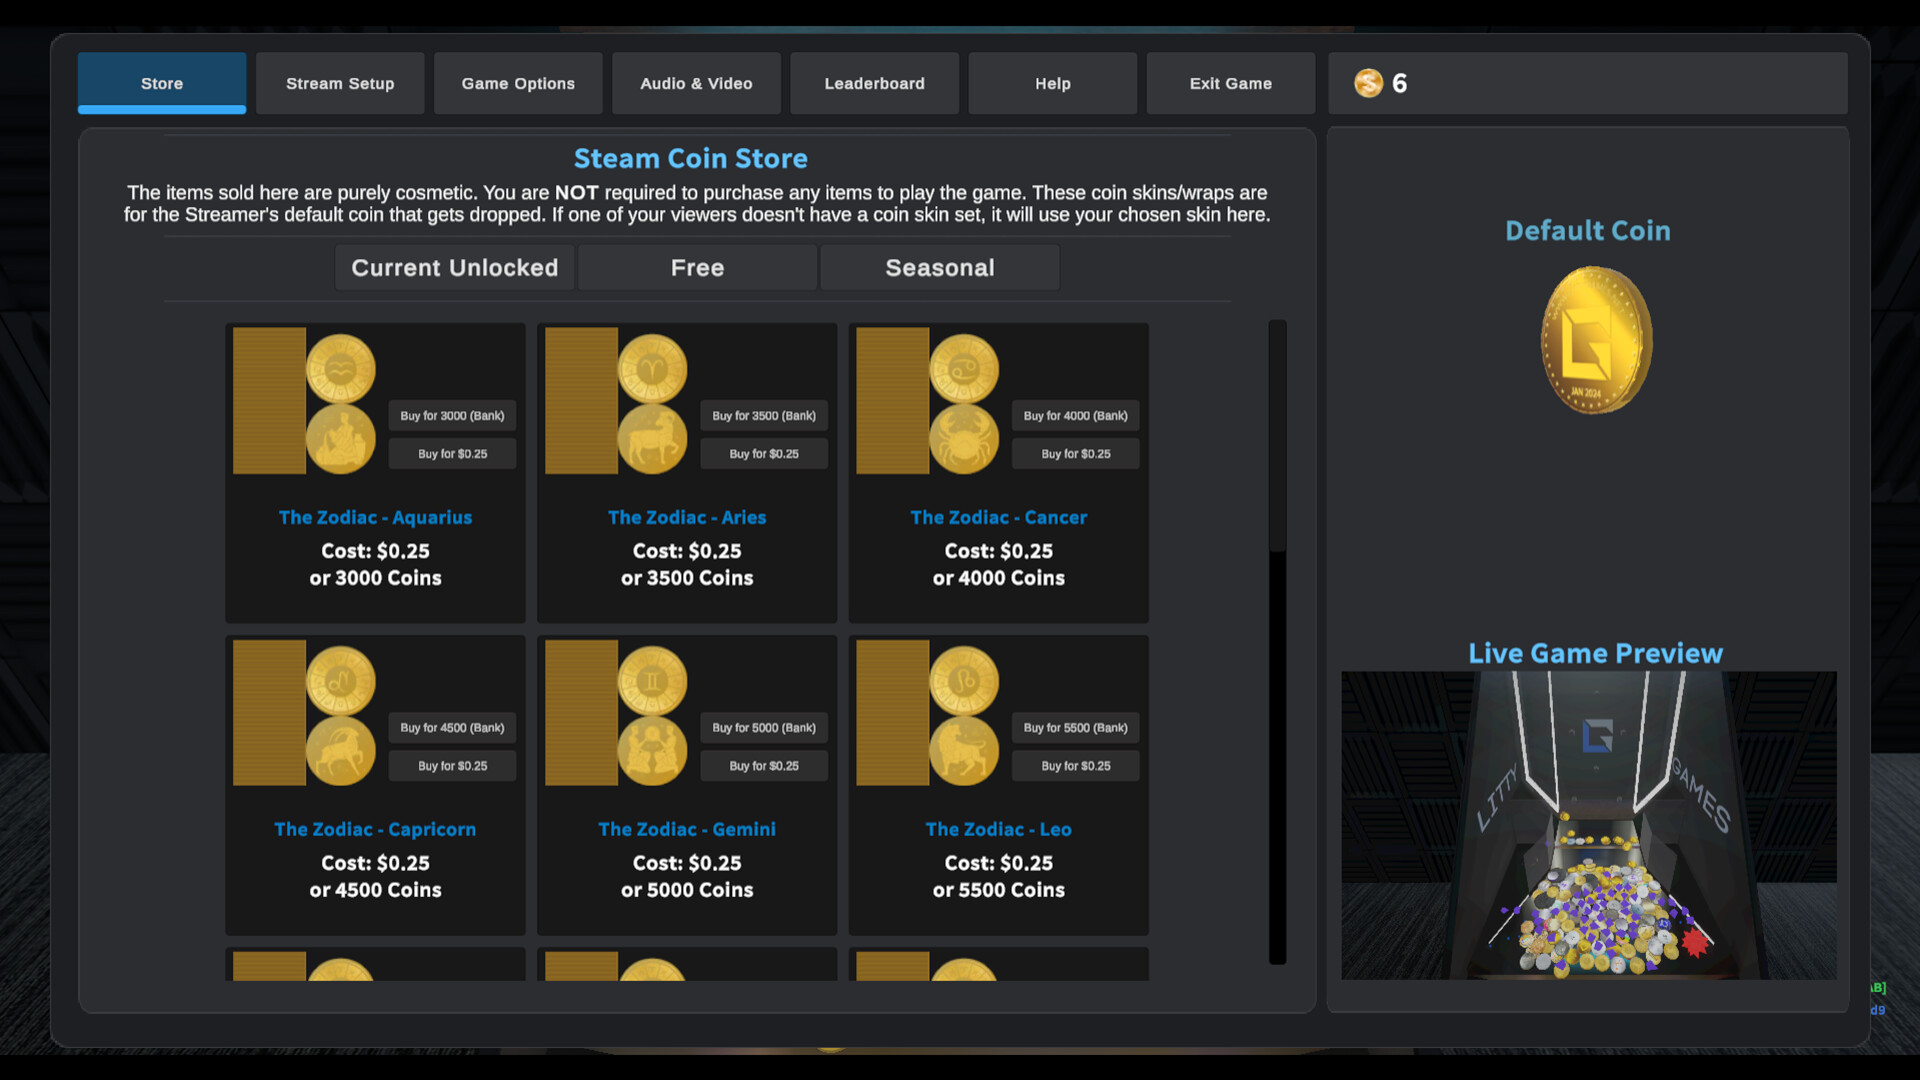Click the Steam coin balance icon
This screenshot has width=1920, height=1080.
[1365, 83]
